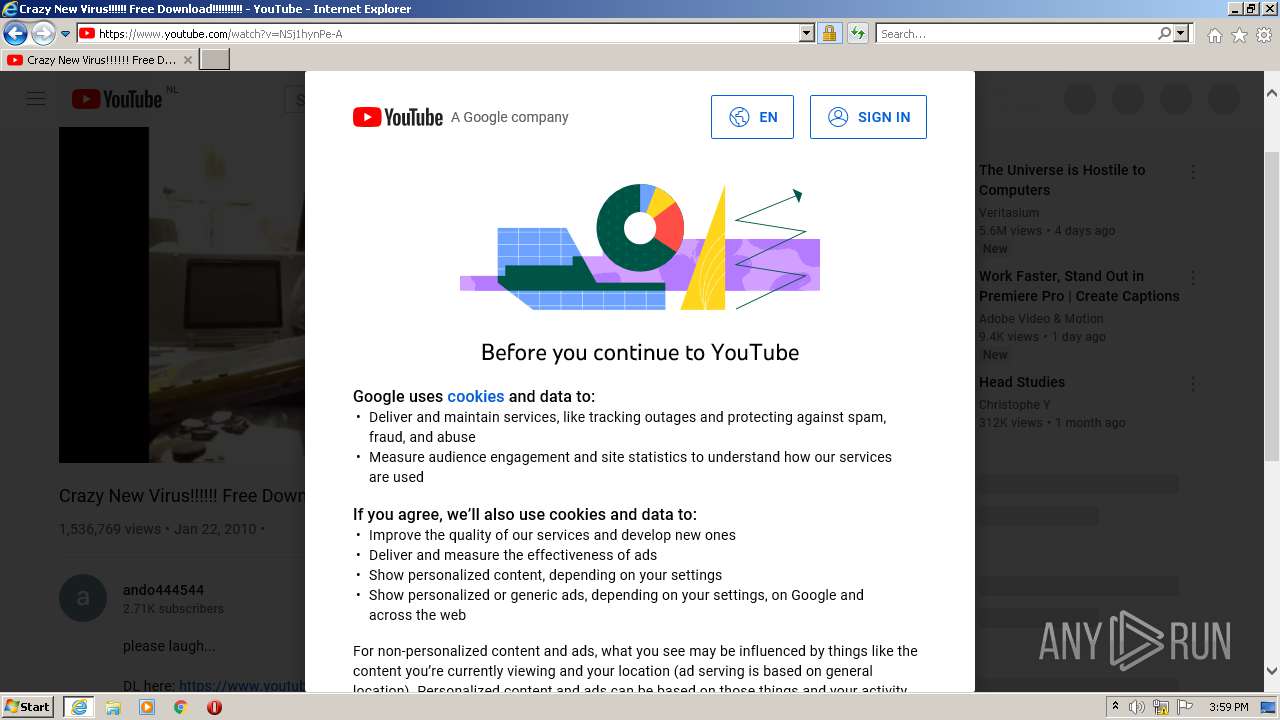The width and height of the screenshot is (1280, 720).
Task: Click The Universe is Hostile to Computers video
Action: coord(1062,180)
